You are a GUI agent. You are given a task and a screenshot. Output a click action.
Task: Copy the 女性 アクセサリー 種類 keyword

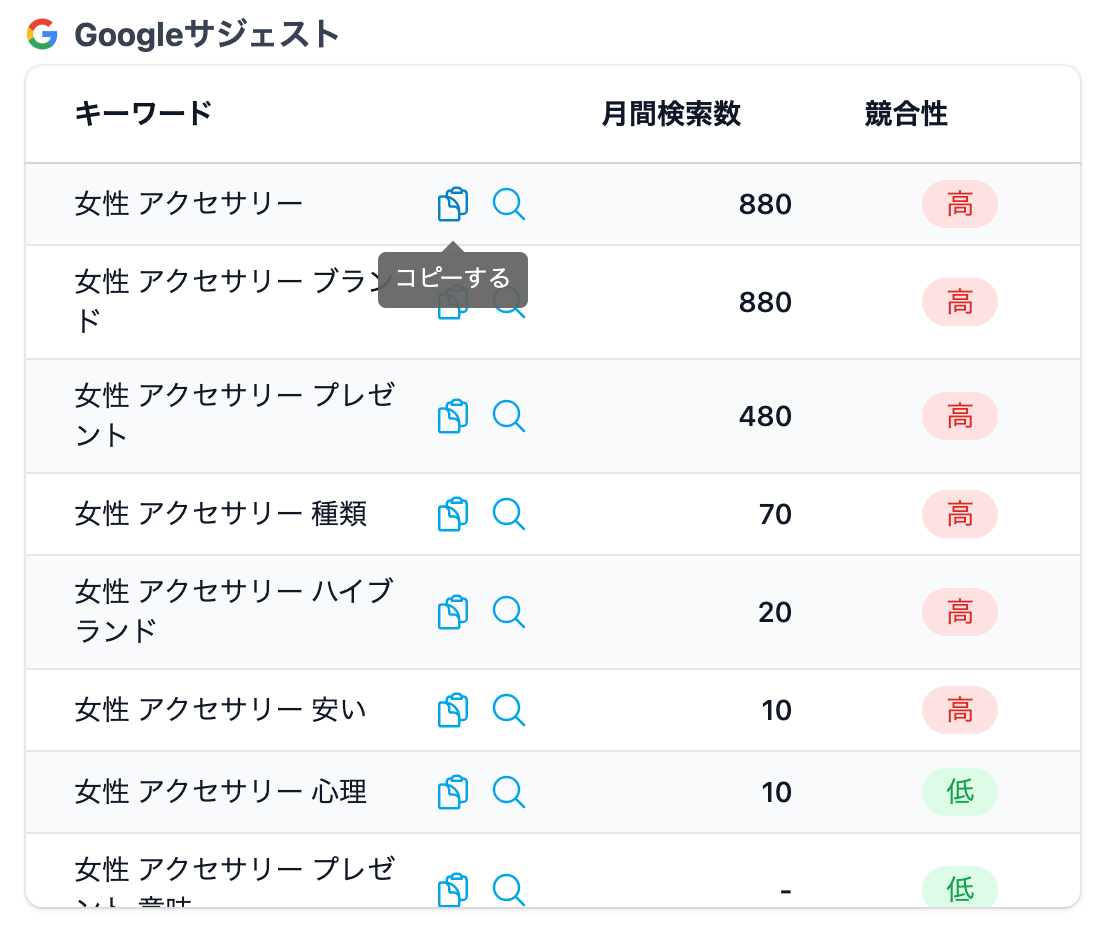(453, 514)
